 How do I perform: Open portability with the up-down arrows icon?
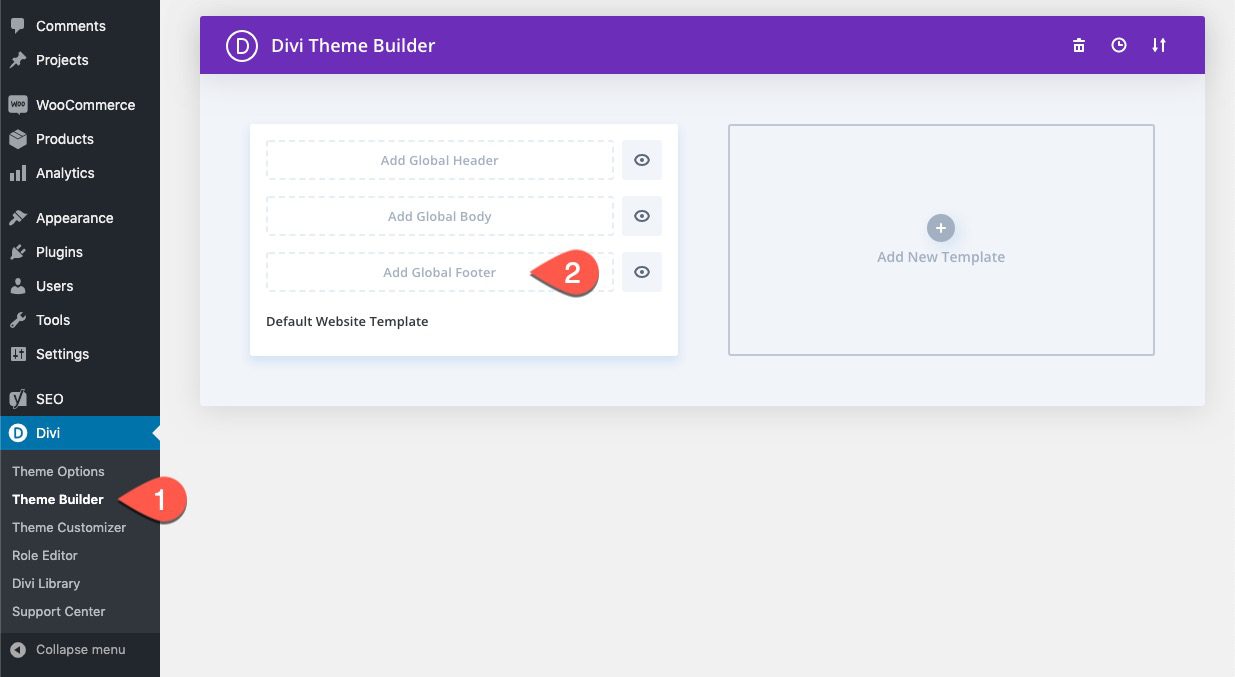point(1159,45)
